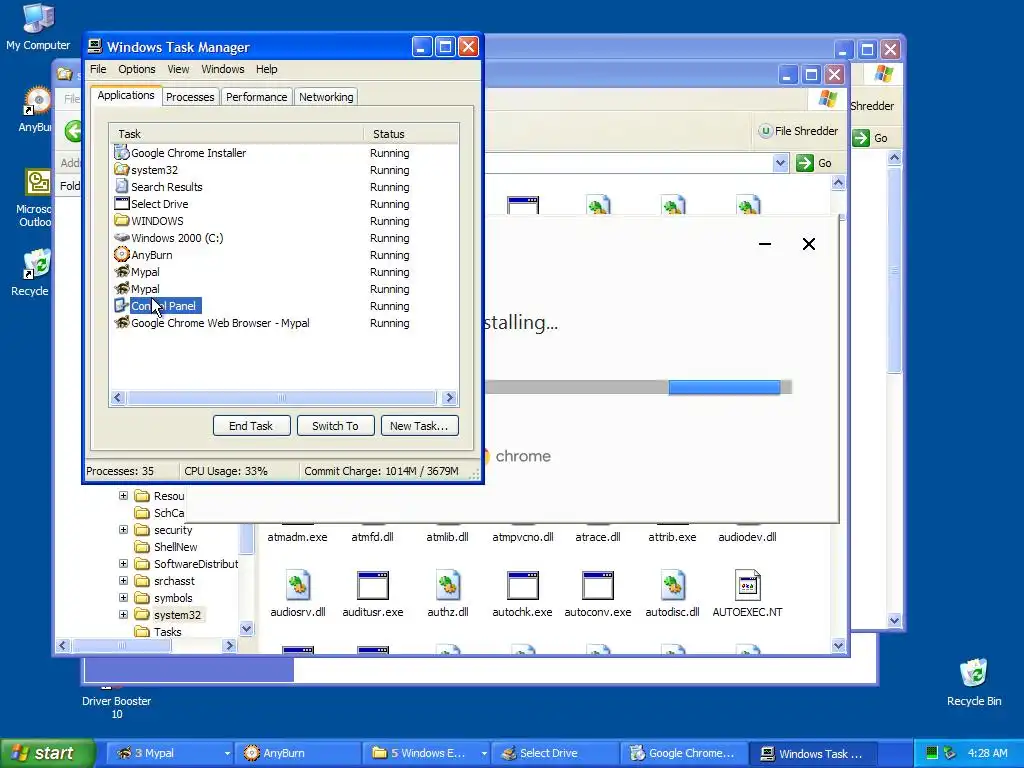
Task: Select the auditusr.exe file icon
Action: (373, 585)
